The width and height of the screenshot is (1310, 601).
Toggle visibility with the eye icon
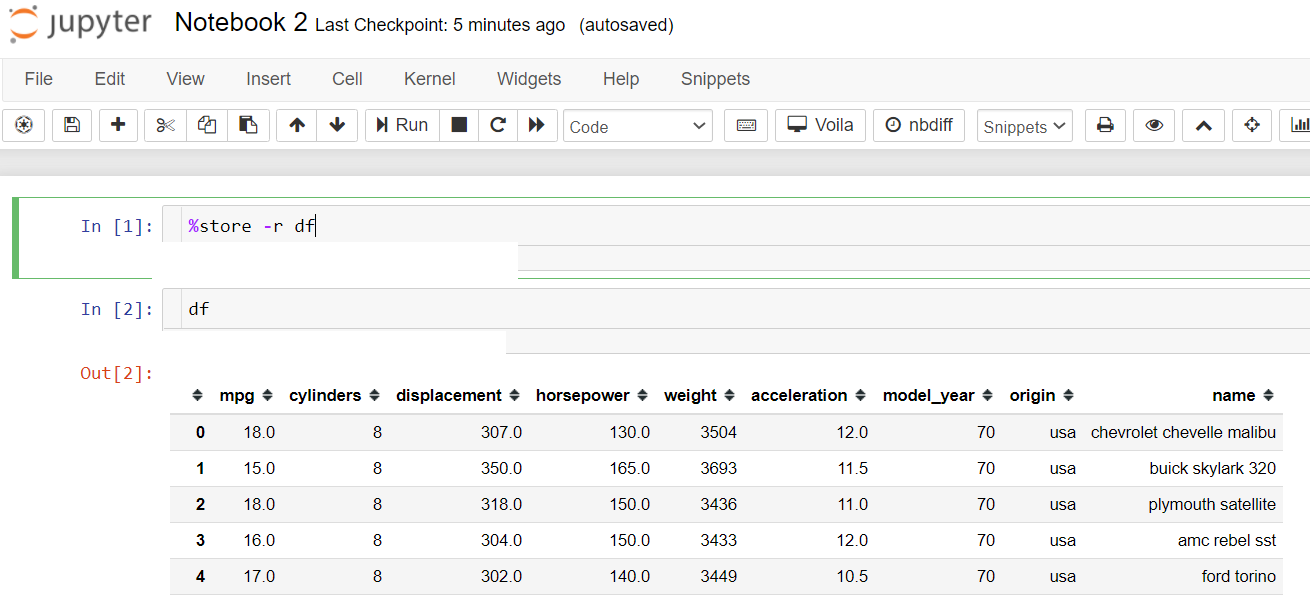1154,125
